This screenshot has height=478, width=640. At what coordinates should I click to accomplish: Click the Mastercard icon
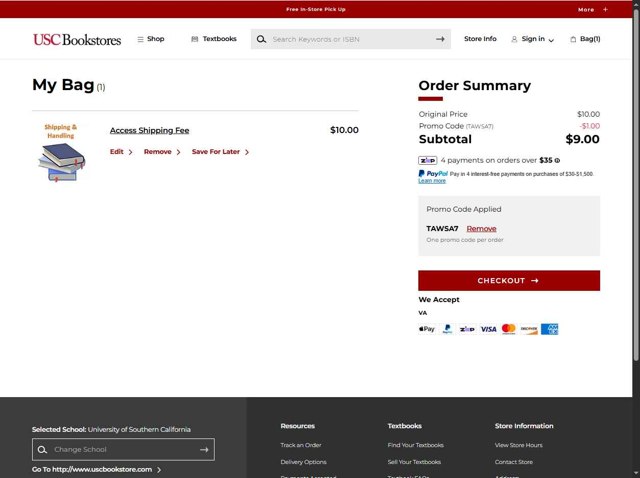tap(509, 329)
